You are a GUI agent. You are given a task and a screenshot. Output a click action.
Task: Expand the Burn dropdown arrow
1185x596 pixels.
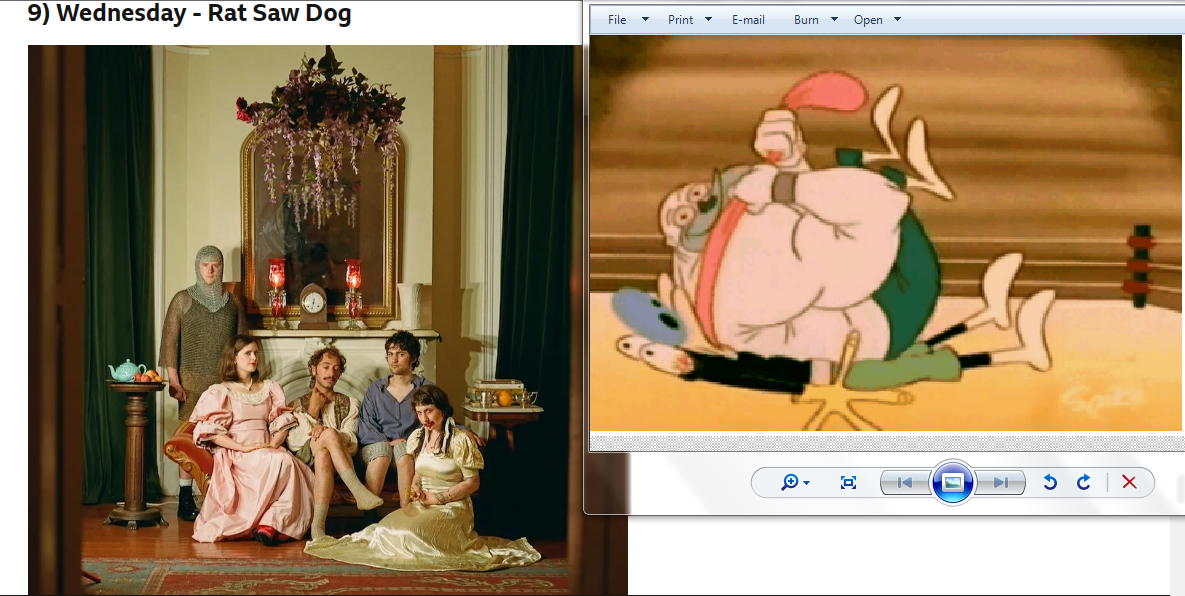click(x=834, y=20)
